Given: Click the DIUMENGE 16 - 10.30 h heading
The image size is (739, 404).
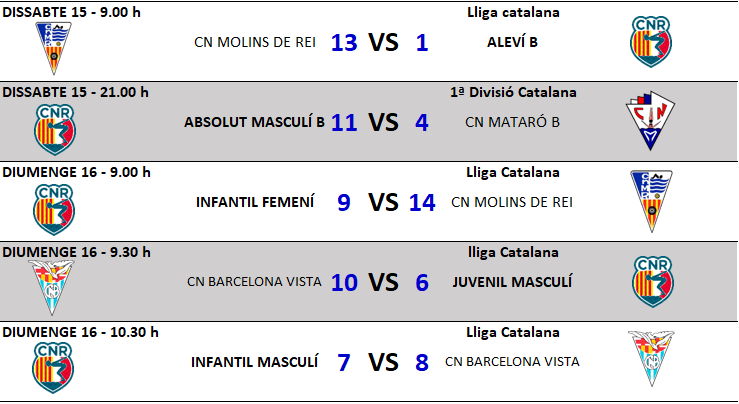Looking at the screenshot, I should click(x=80, y=332).
